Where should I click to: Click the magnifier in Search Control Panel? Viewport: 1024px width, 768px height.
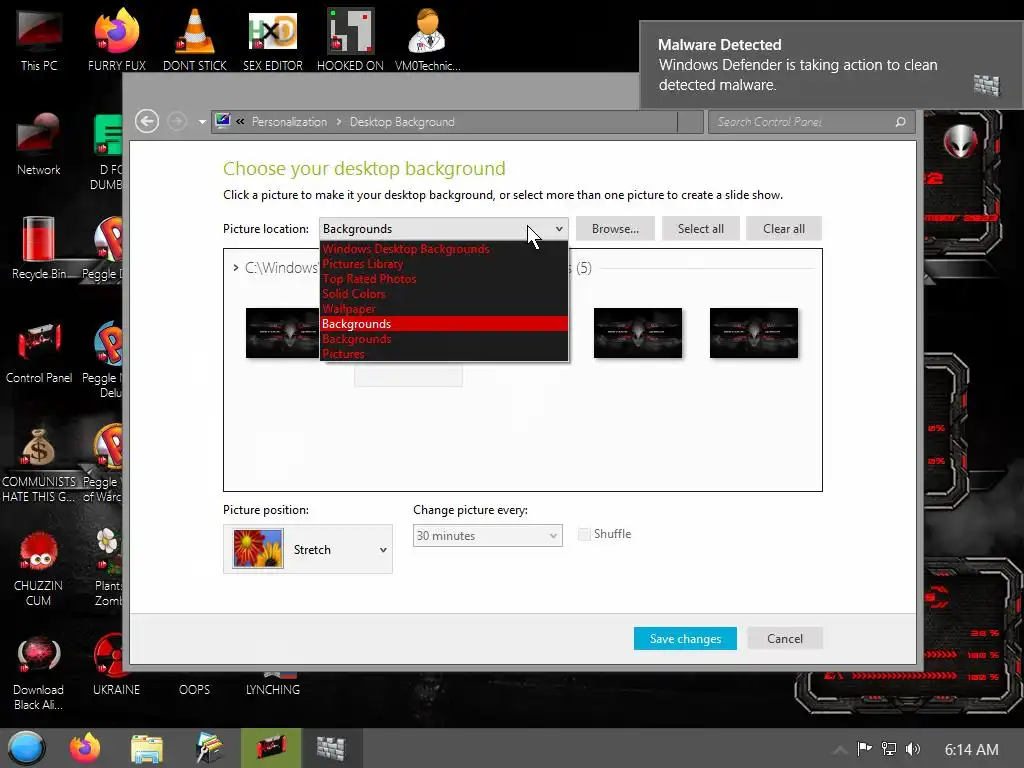(x=901, y=121)
